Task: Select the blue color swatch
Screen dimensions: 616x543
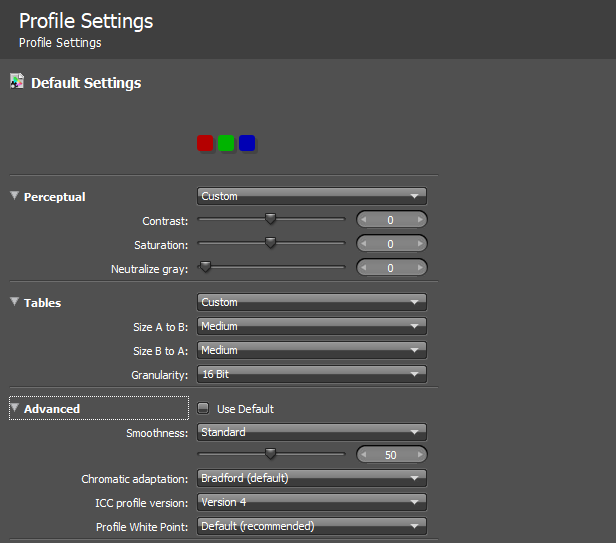Action: click(247, 143)
